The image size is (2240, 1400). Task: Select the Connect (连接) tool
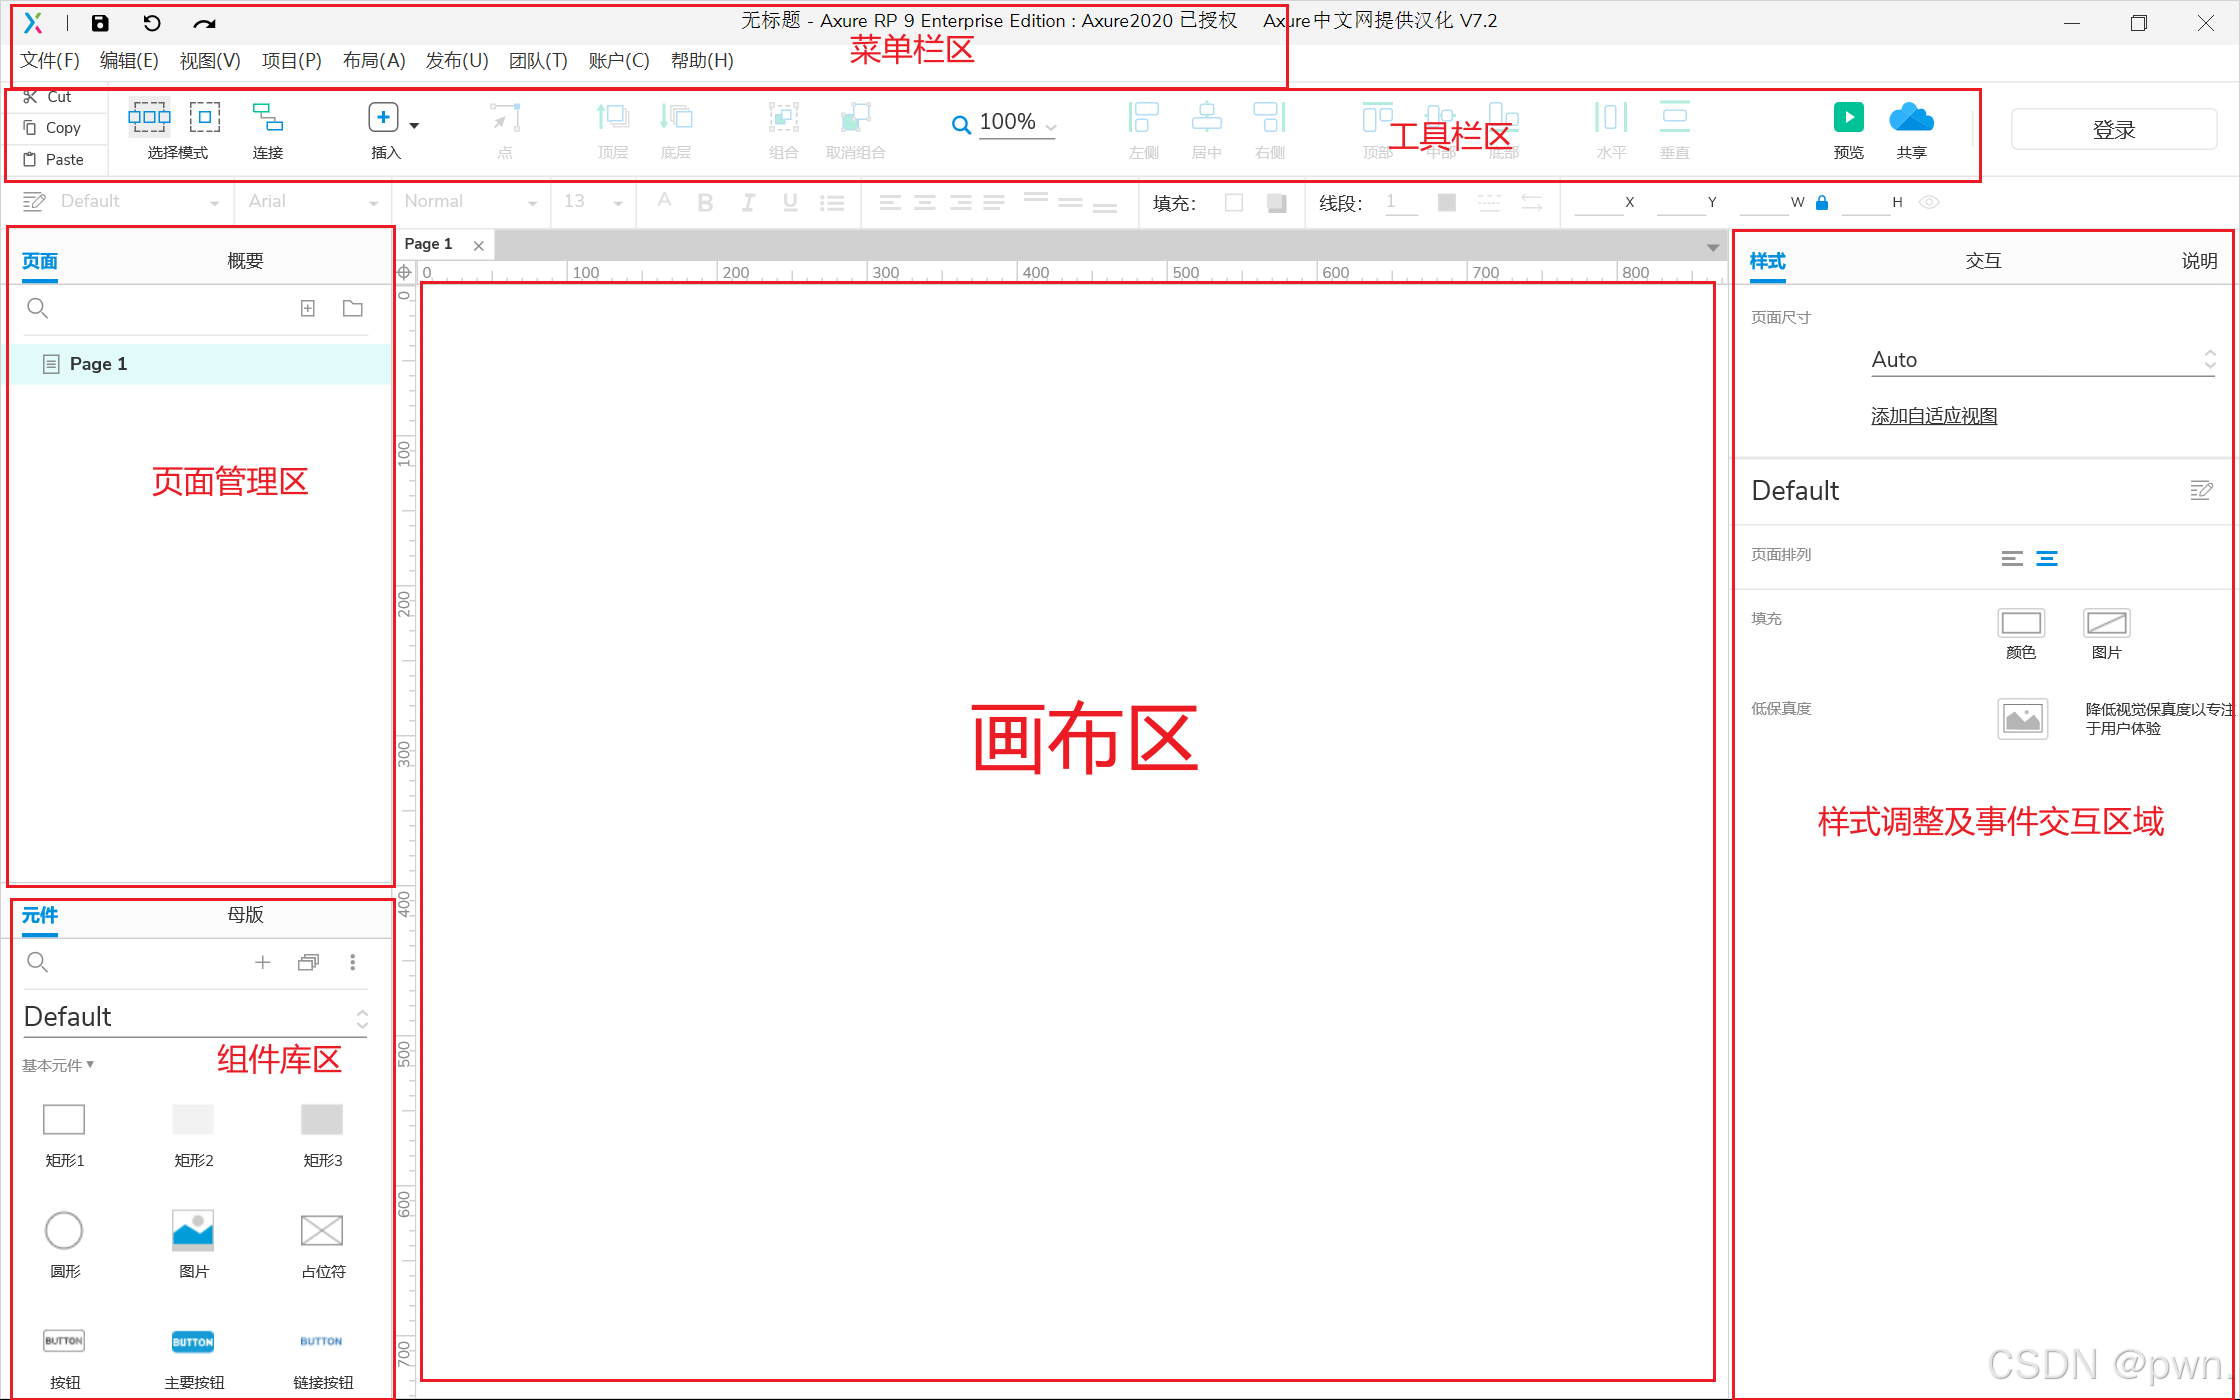[267, 118]
